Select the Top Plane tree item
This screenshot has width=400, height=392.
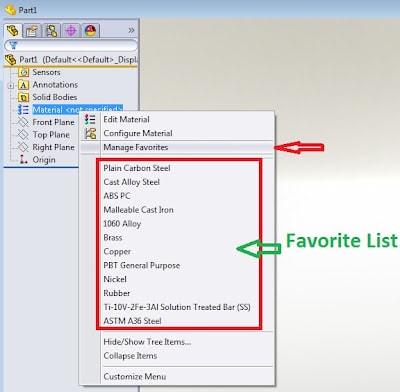click(51, 135)
